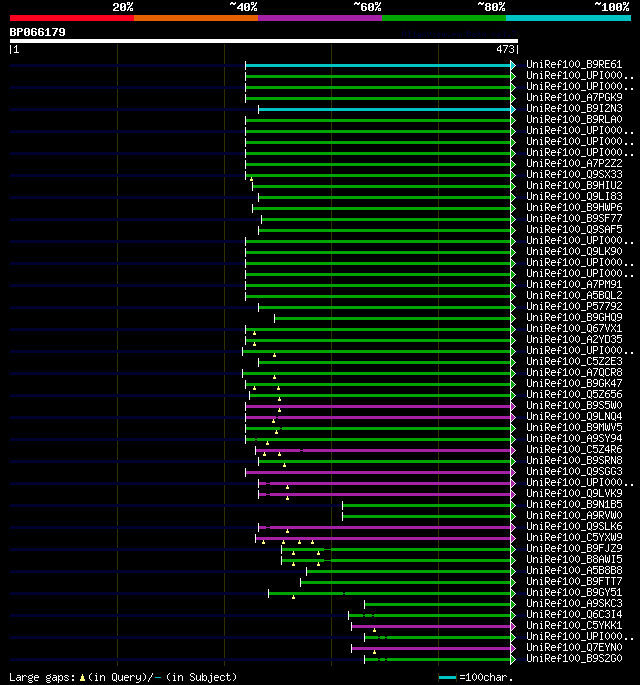
Task: Select the UniRef100_B9HWP6 label
Action: [x=574, y=207]
